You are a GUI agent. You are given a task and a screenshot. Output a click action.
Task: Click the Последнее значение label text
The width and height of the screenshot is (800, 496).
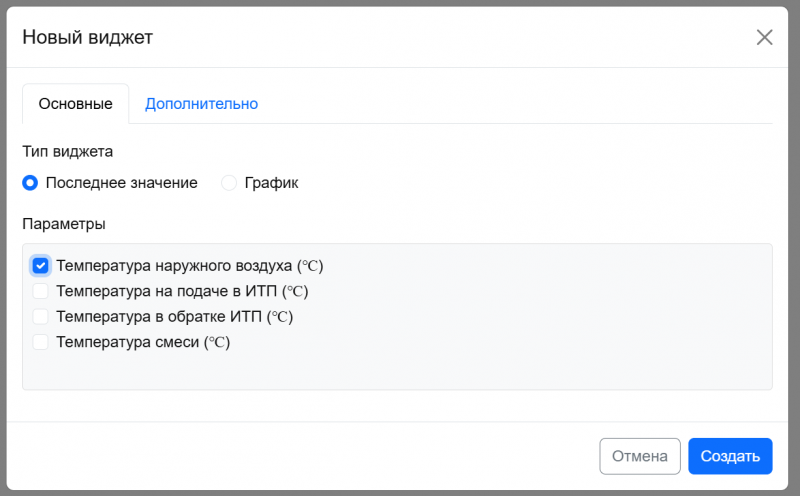pyautogui.click(x=121, y=183)
